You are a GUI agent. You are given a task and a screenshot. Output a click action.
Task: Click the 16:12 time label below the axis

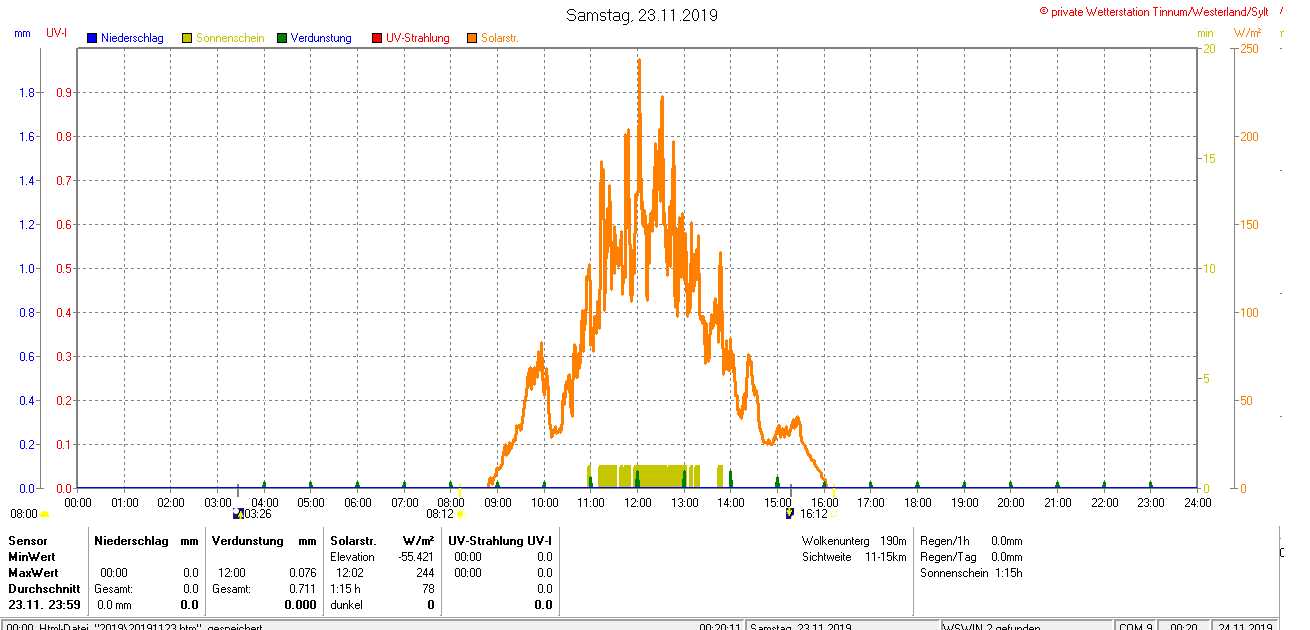(x=813, y=514)
